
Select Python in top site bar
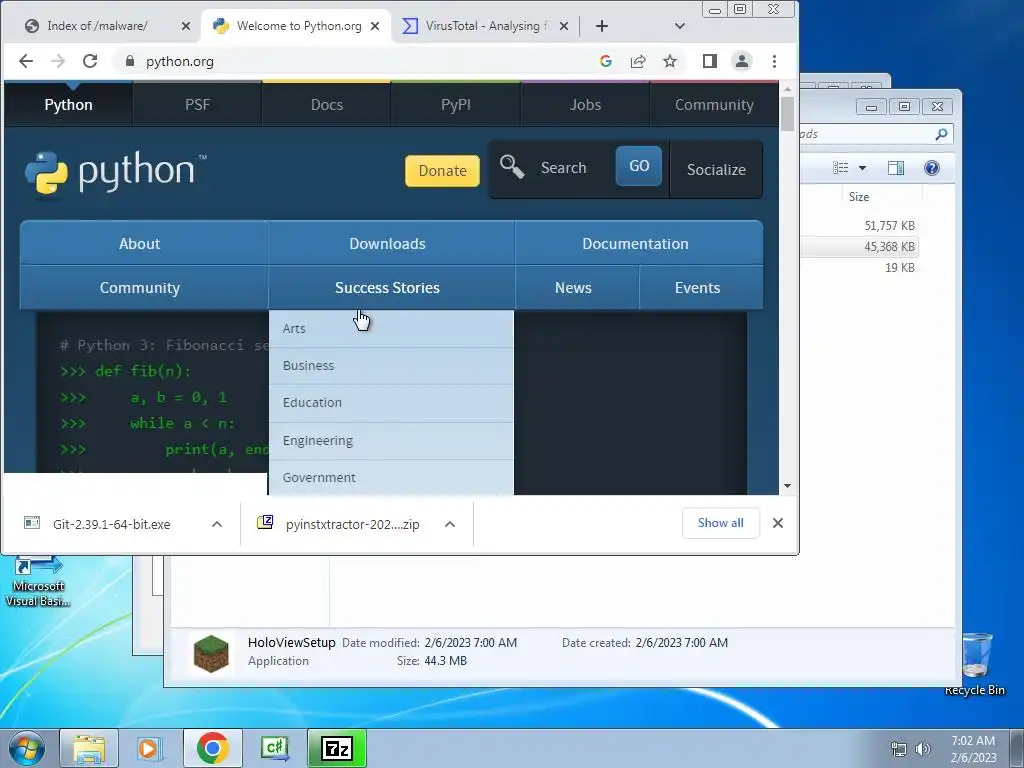(69, 104)
